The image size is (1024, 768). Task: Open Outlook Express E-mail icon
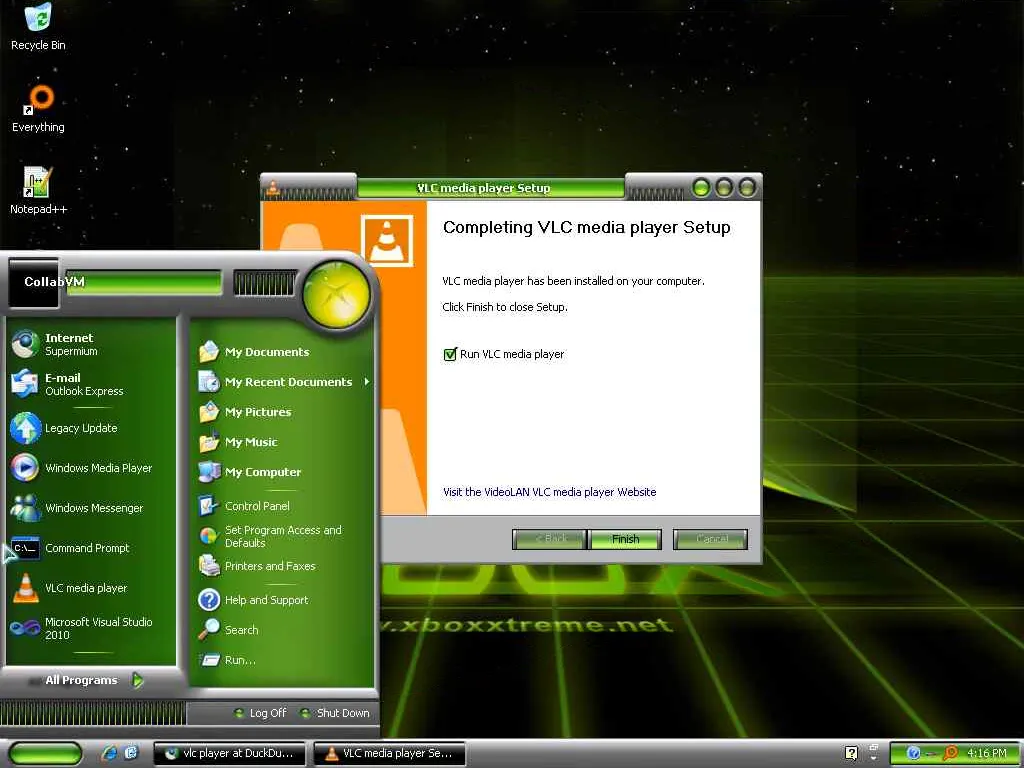[x=25, y=383]
